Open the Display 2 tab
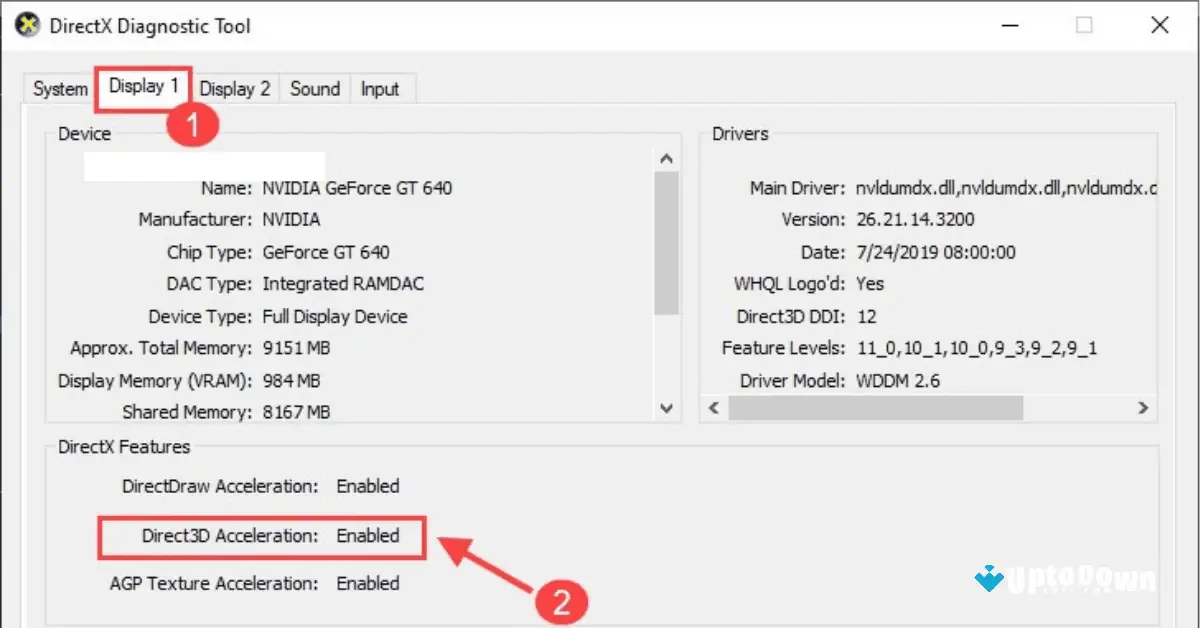1200x628 pixels. pyautogui.click(x=235, y=89)
